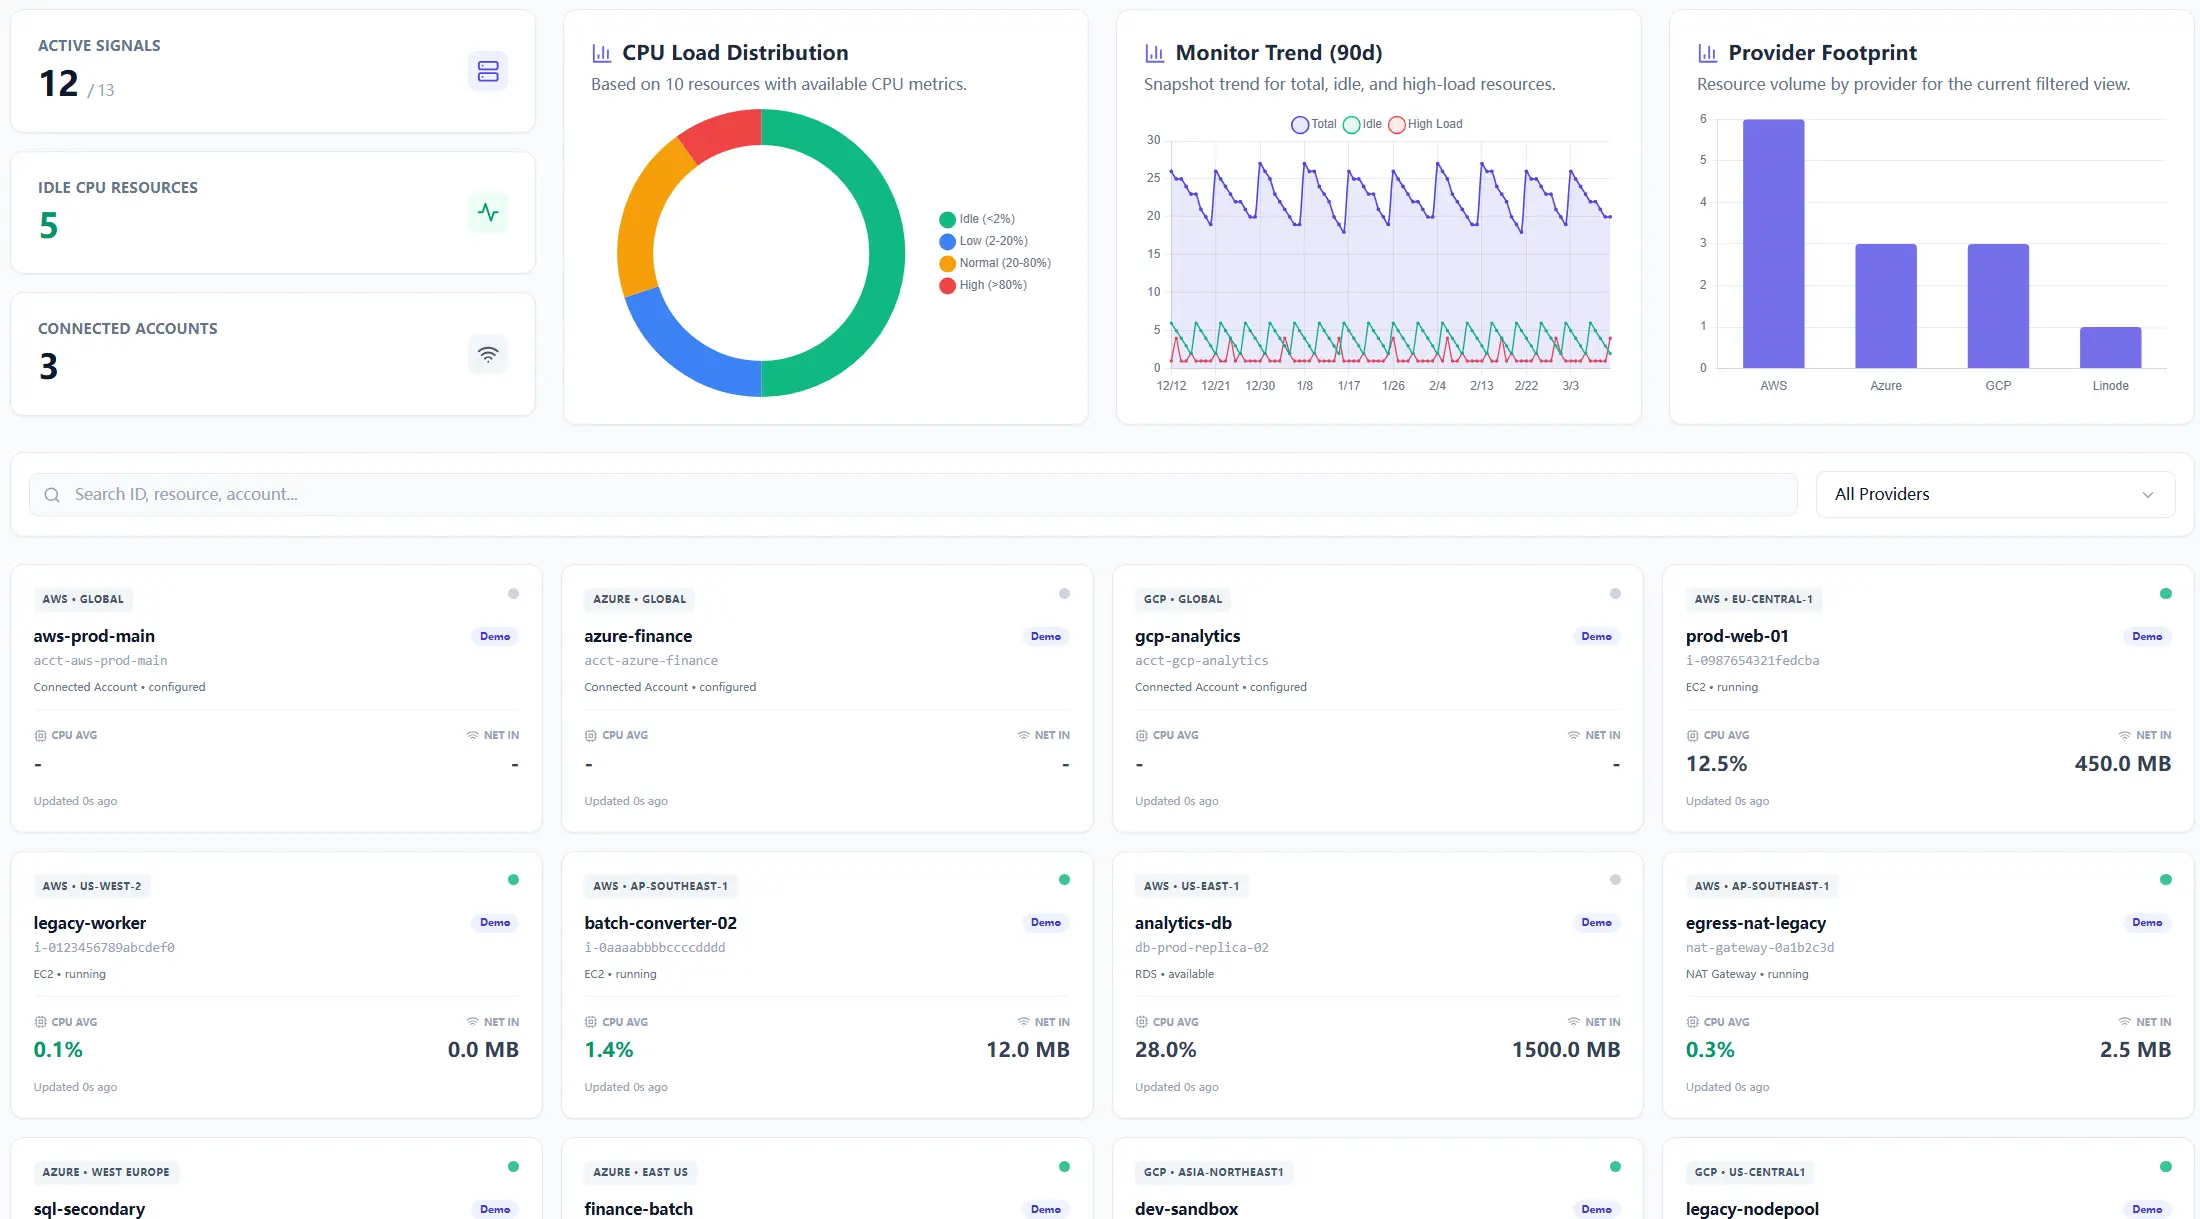This screenshot has height=1219, width=2200.
Task: Click the search magnifier icon
Action: (x=52, y=495)
